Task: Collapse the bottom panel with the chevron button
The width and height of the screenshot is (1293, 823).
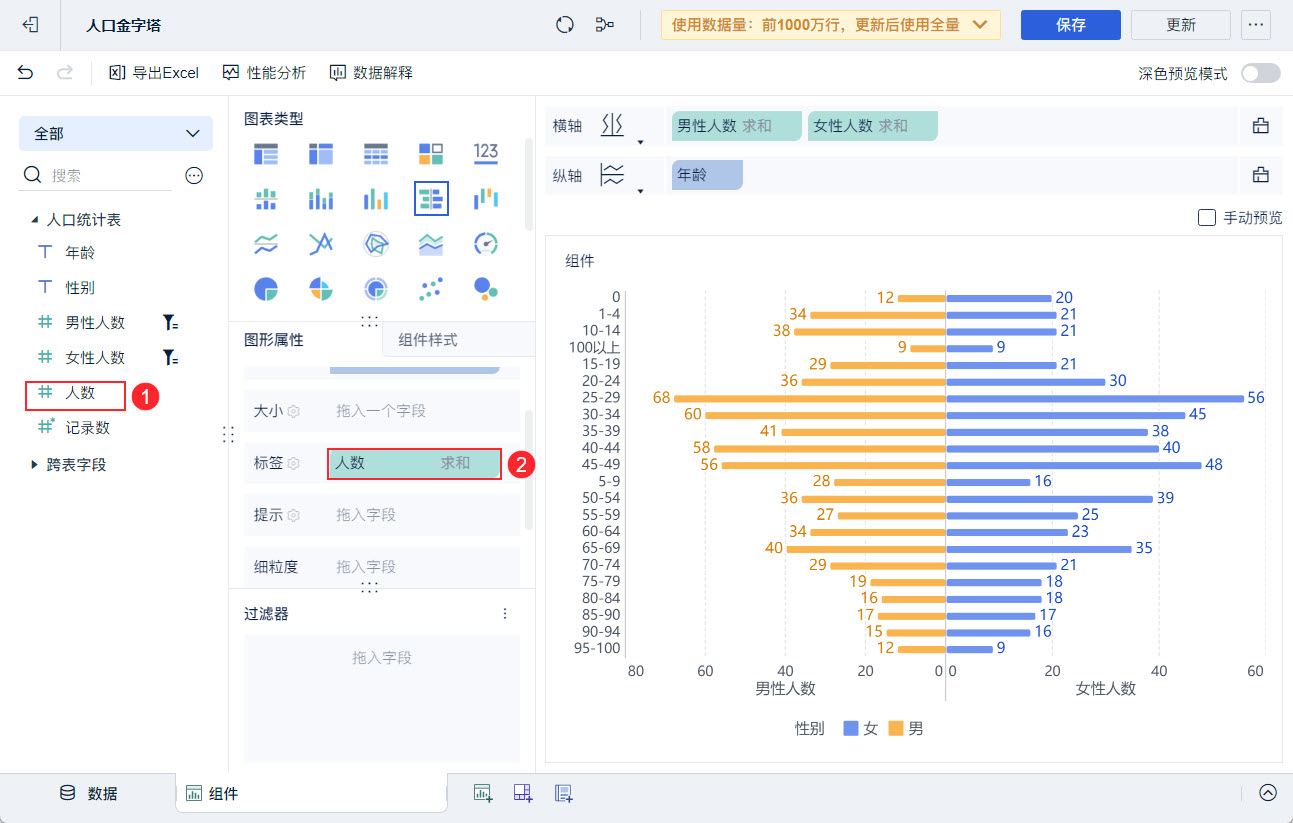Action: (1268, 793)
